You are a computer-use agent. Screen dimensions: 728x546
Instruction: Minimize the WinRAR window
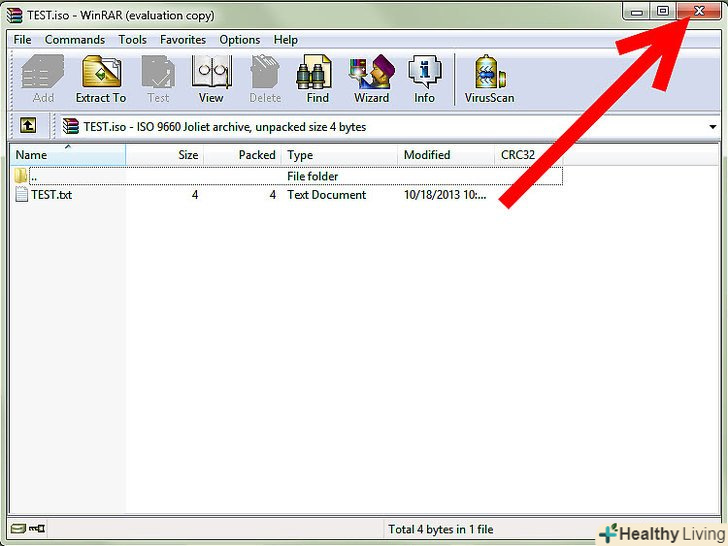point(637,11)
